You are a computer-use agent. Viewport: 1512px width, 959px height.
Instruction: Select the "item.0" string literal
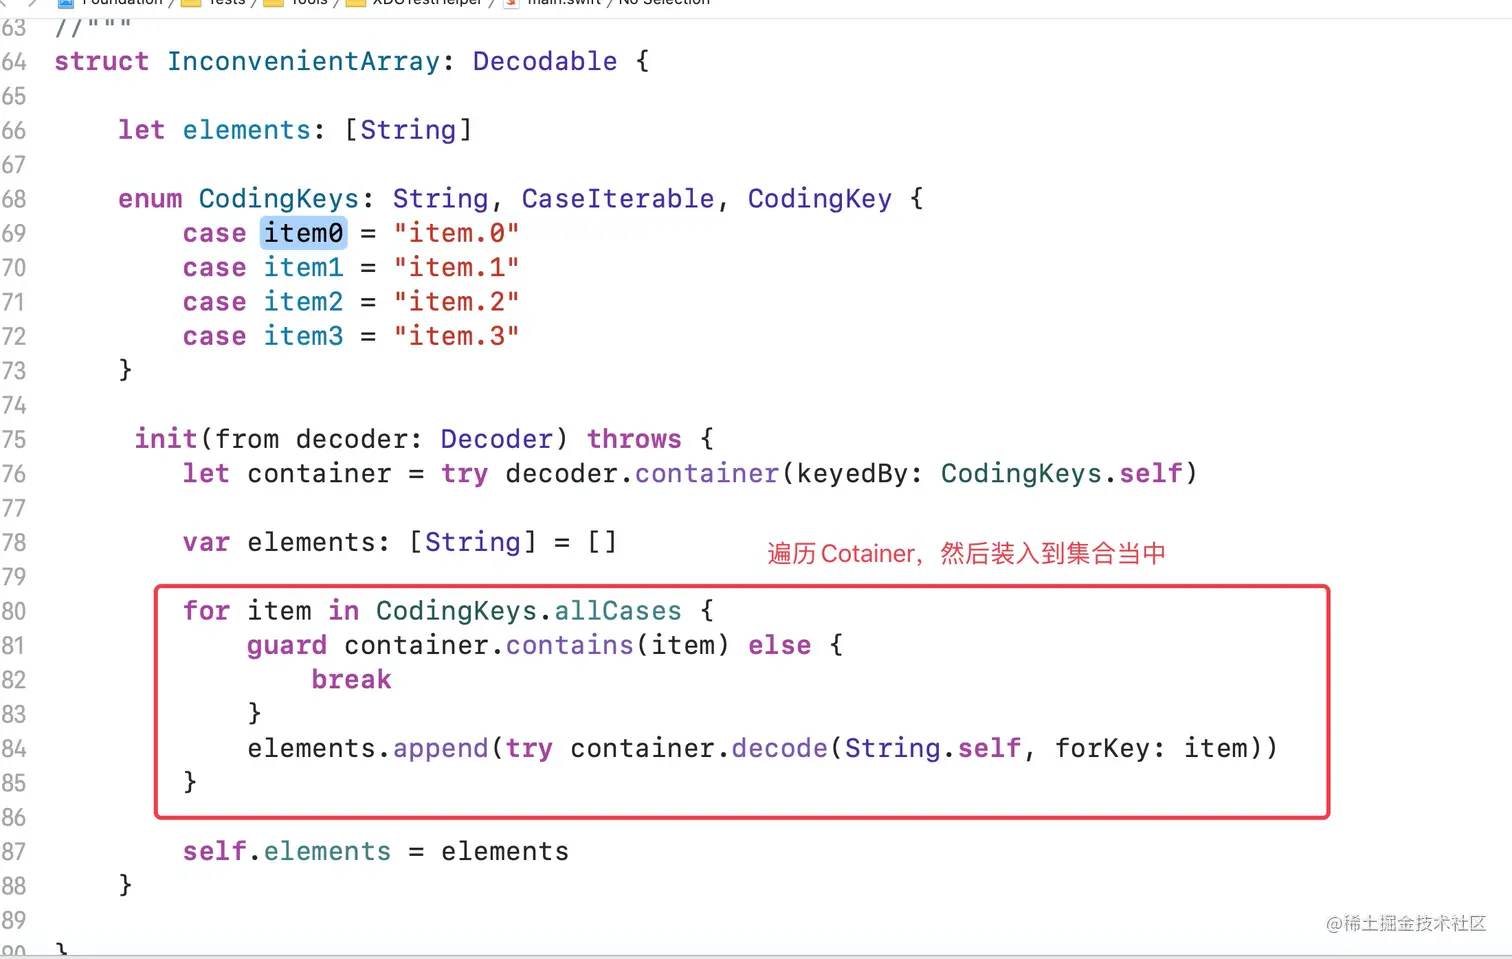(457, 233)
